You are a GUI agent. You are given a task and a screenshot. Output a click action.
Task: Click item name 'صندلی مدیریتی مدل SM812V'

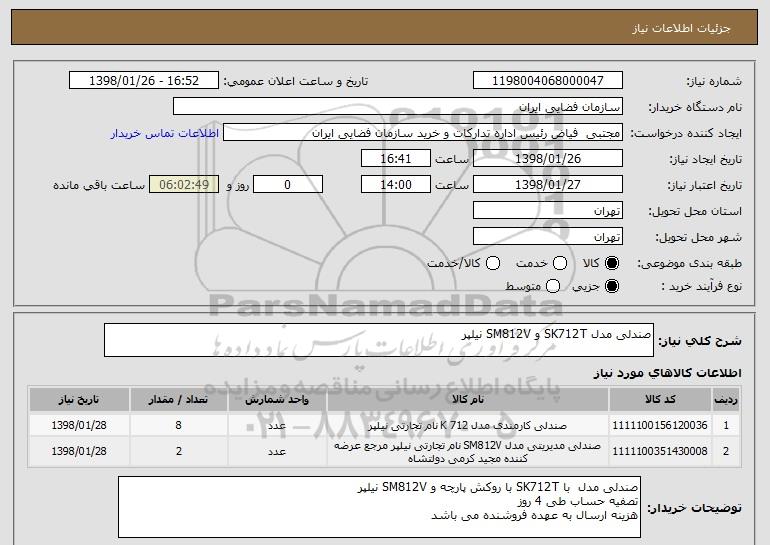tap(468, 452)
